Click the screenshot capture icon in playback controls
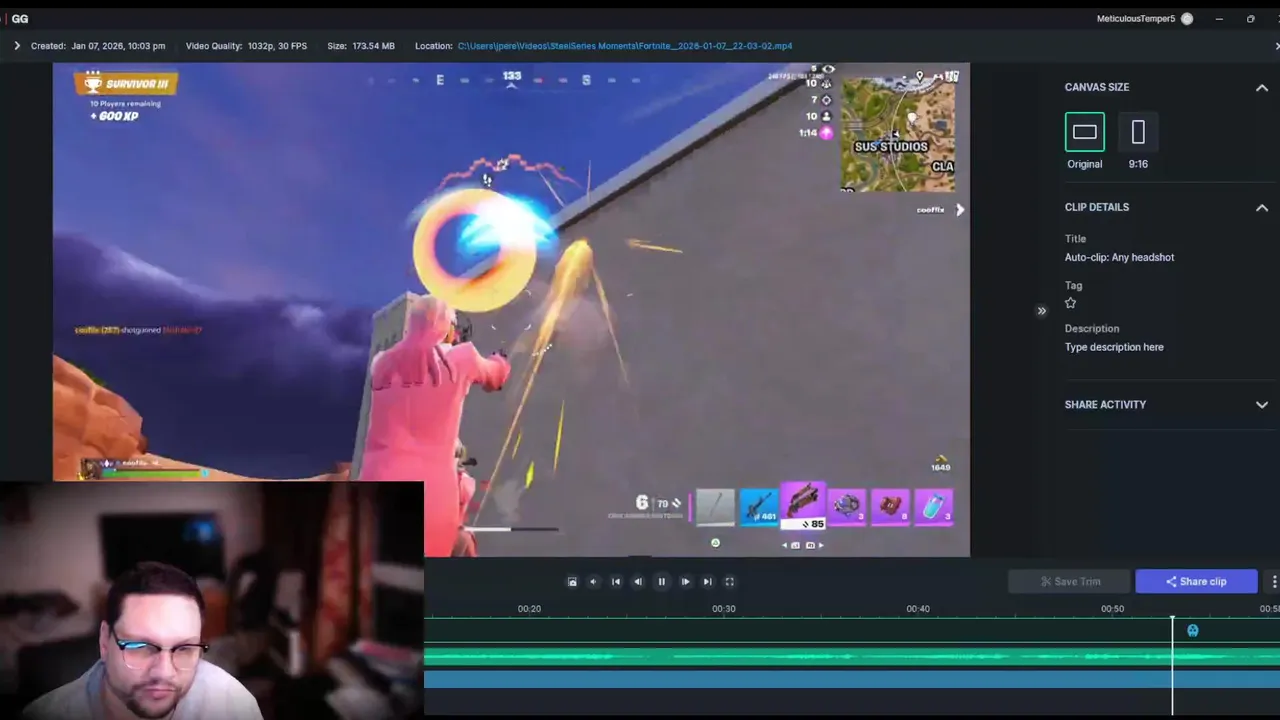Image resolution: width=1280 pixels, height=720 pixels. (x=572, y=581)
